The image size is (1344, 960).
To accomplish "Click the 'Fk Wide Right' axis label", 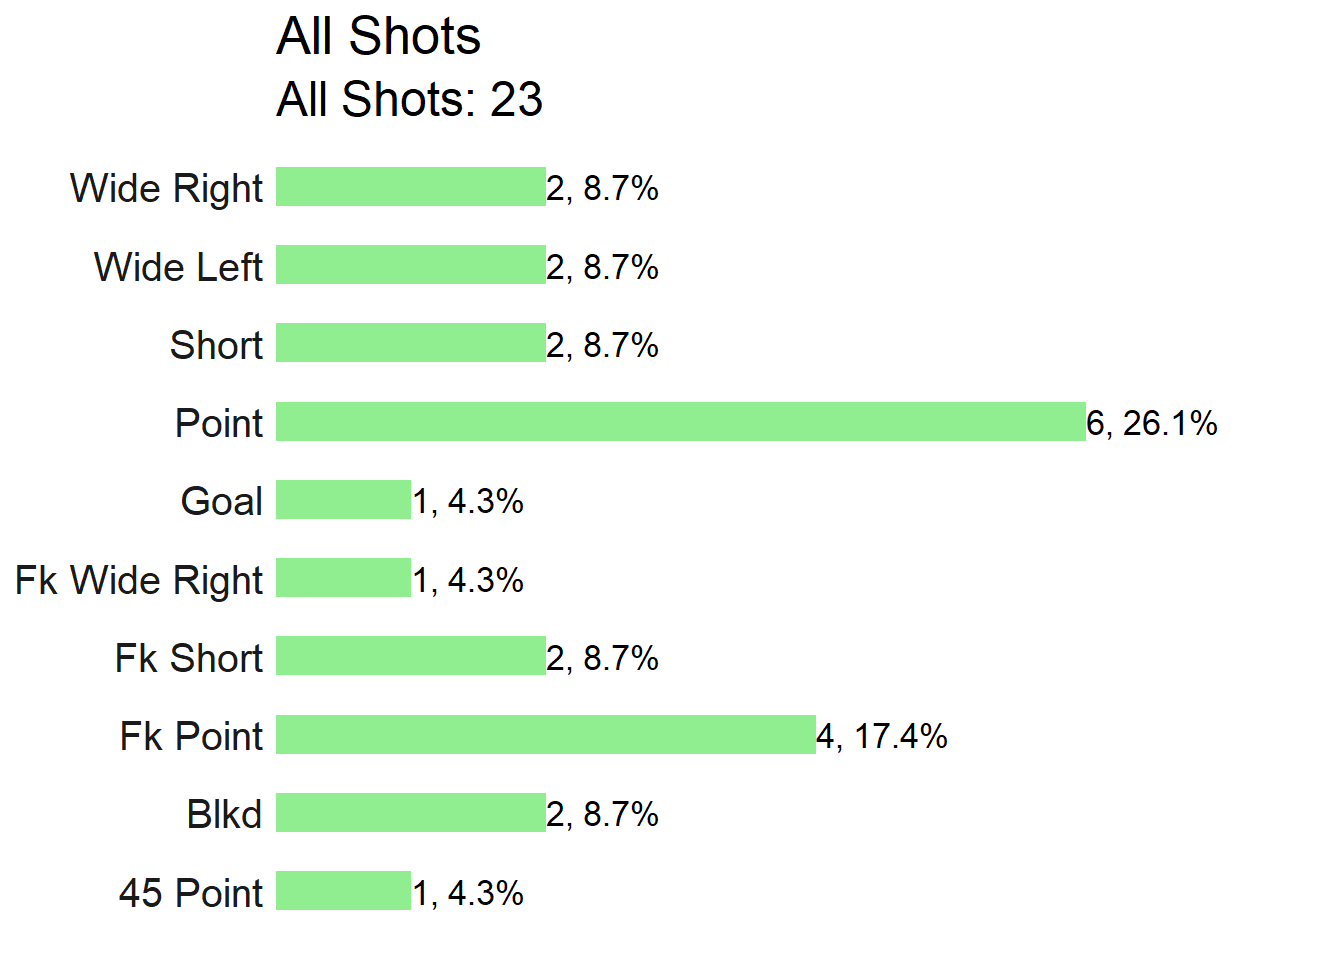I will click(139, 581).
